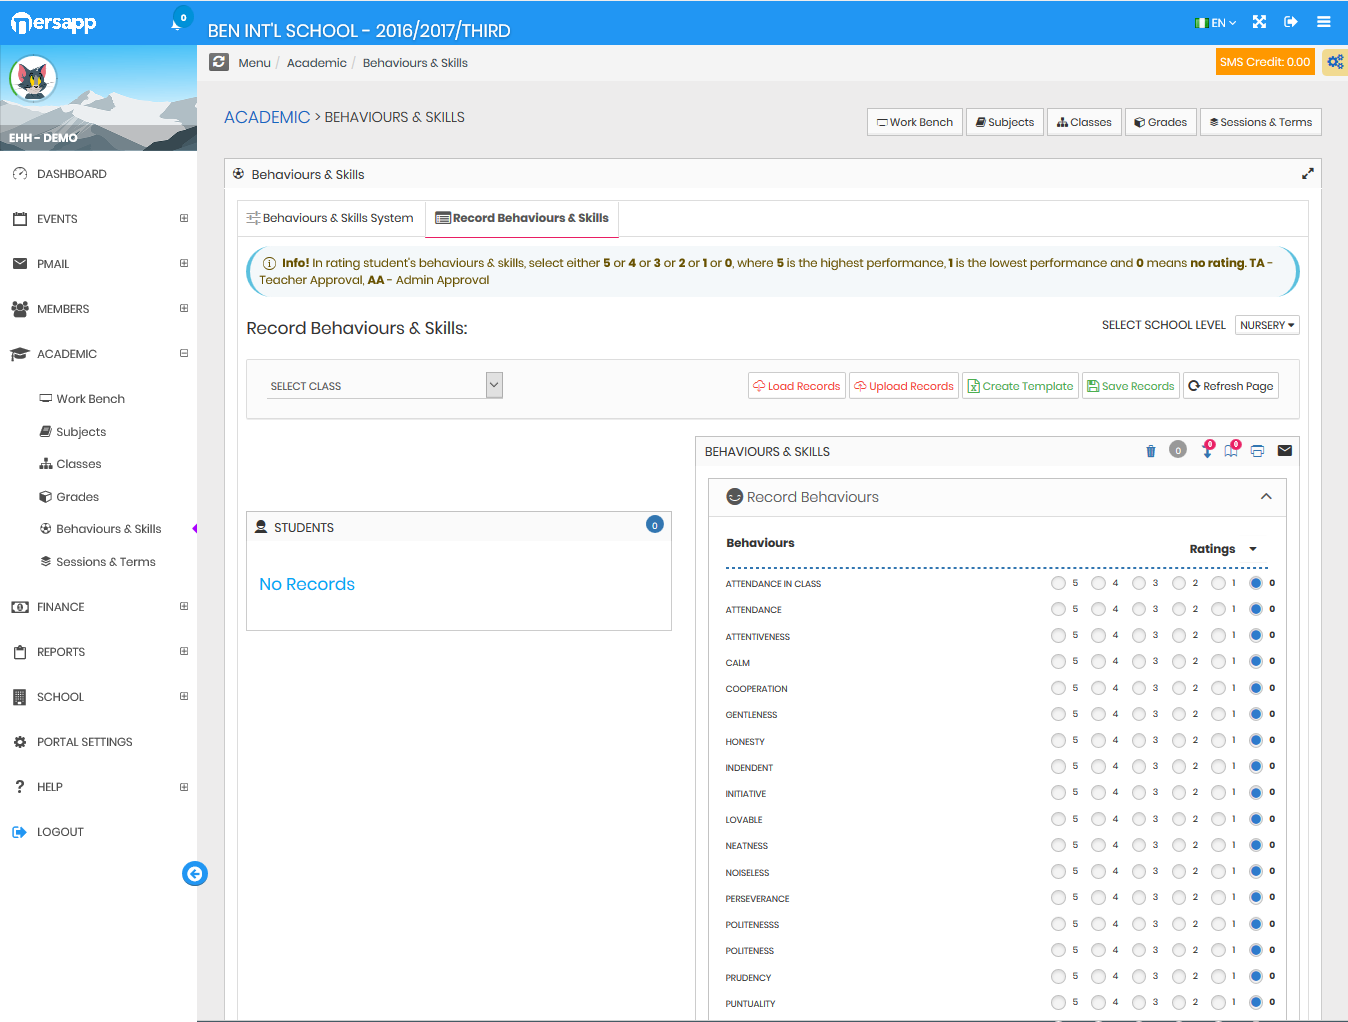The width and height of the screenshot is (1348, 1022).
Task: Open Work Bench under Academic in sidebar
Action: 90,399
